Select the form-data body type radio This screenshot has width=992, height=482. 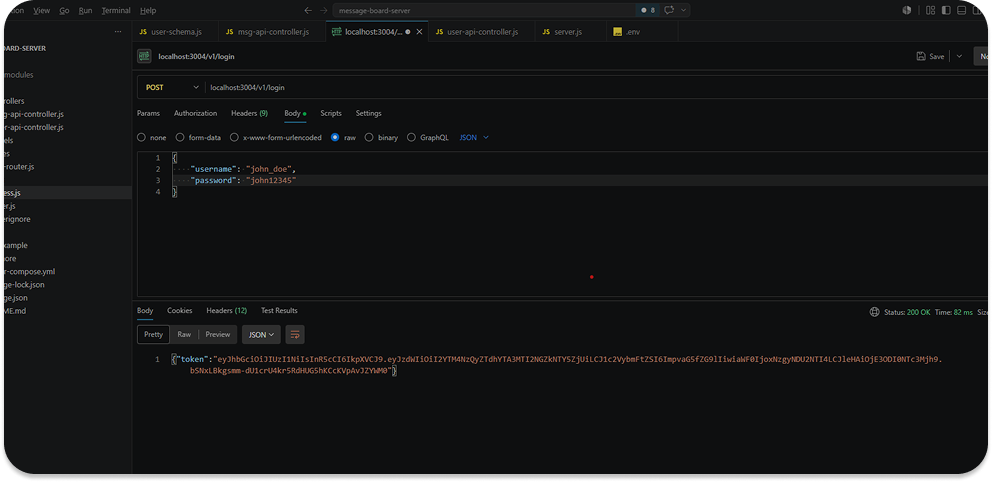(180, 137)
